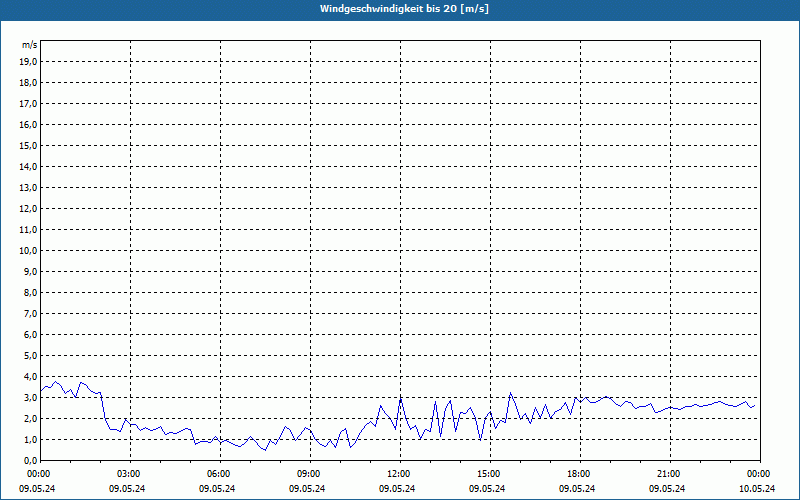Select the 06:00 time axis label

pyautogui.click(x=220, y=474)
